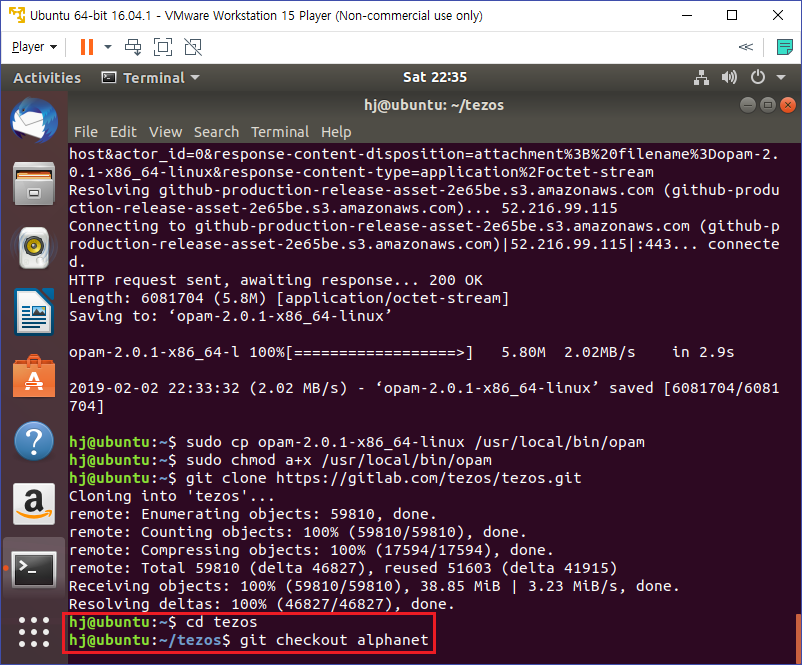Screen dimensions: 802x665
Task: Send Ctrl+Alt+Del to virtual machine
Action: pos(133,47)
